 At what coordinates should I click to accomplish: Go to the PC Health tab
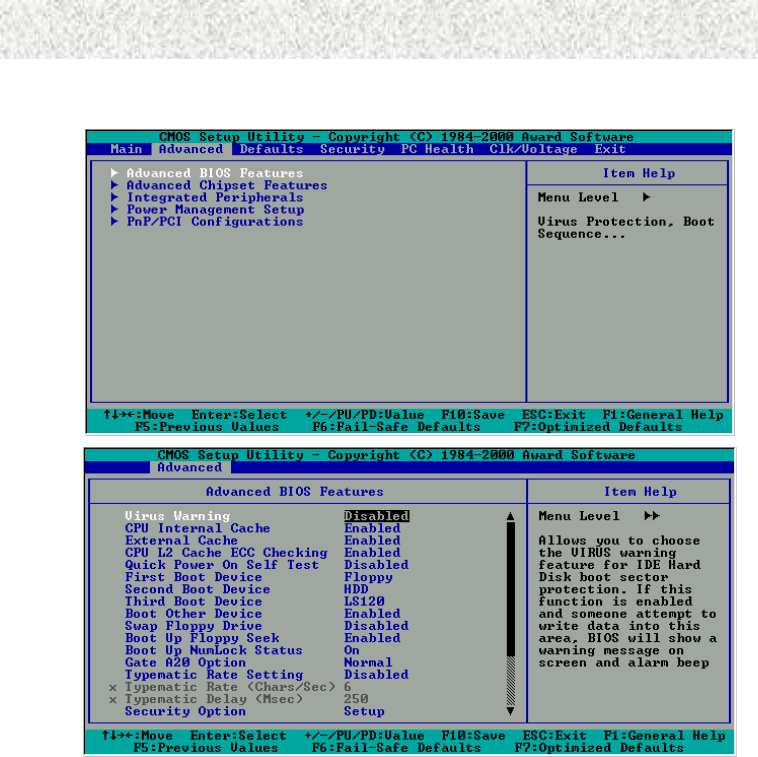coord(437,149)
